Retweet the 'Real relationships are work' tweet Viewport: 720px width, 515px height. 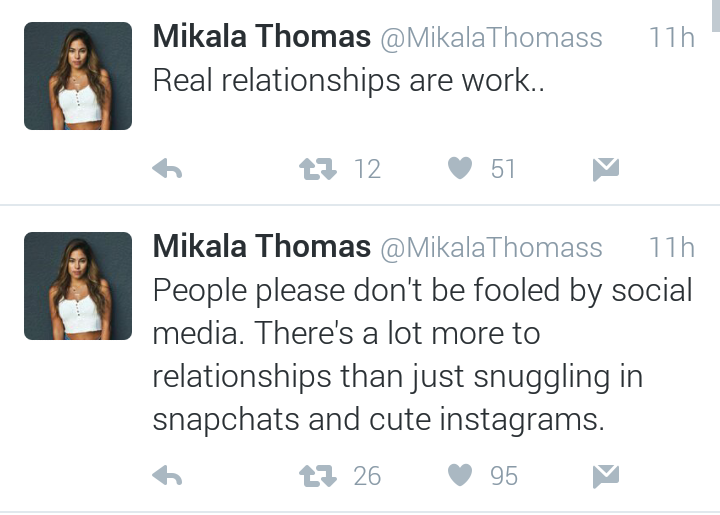(x=318, y=168)
